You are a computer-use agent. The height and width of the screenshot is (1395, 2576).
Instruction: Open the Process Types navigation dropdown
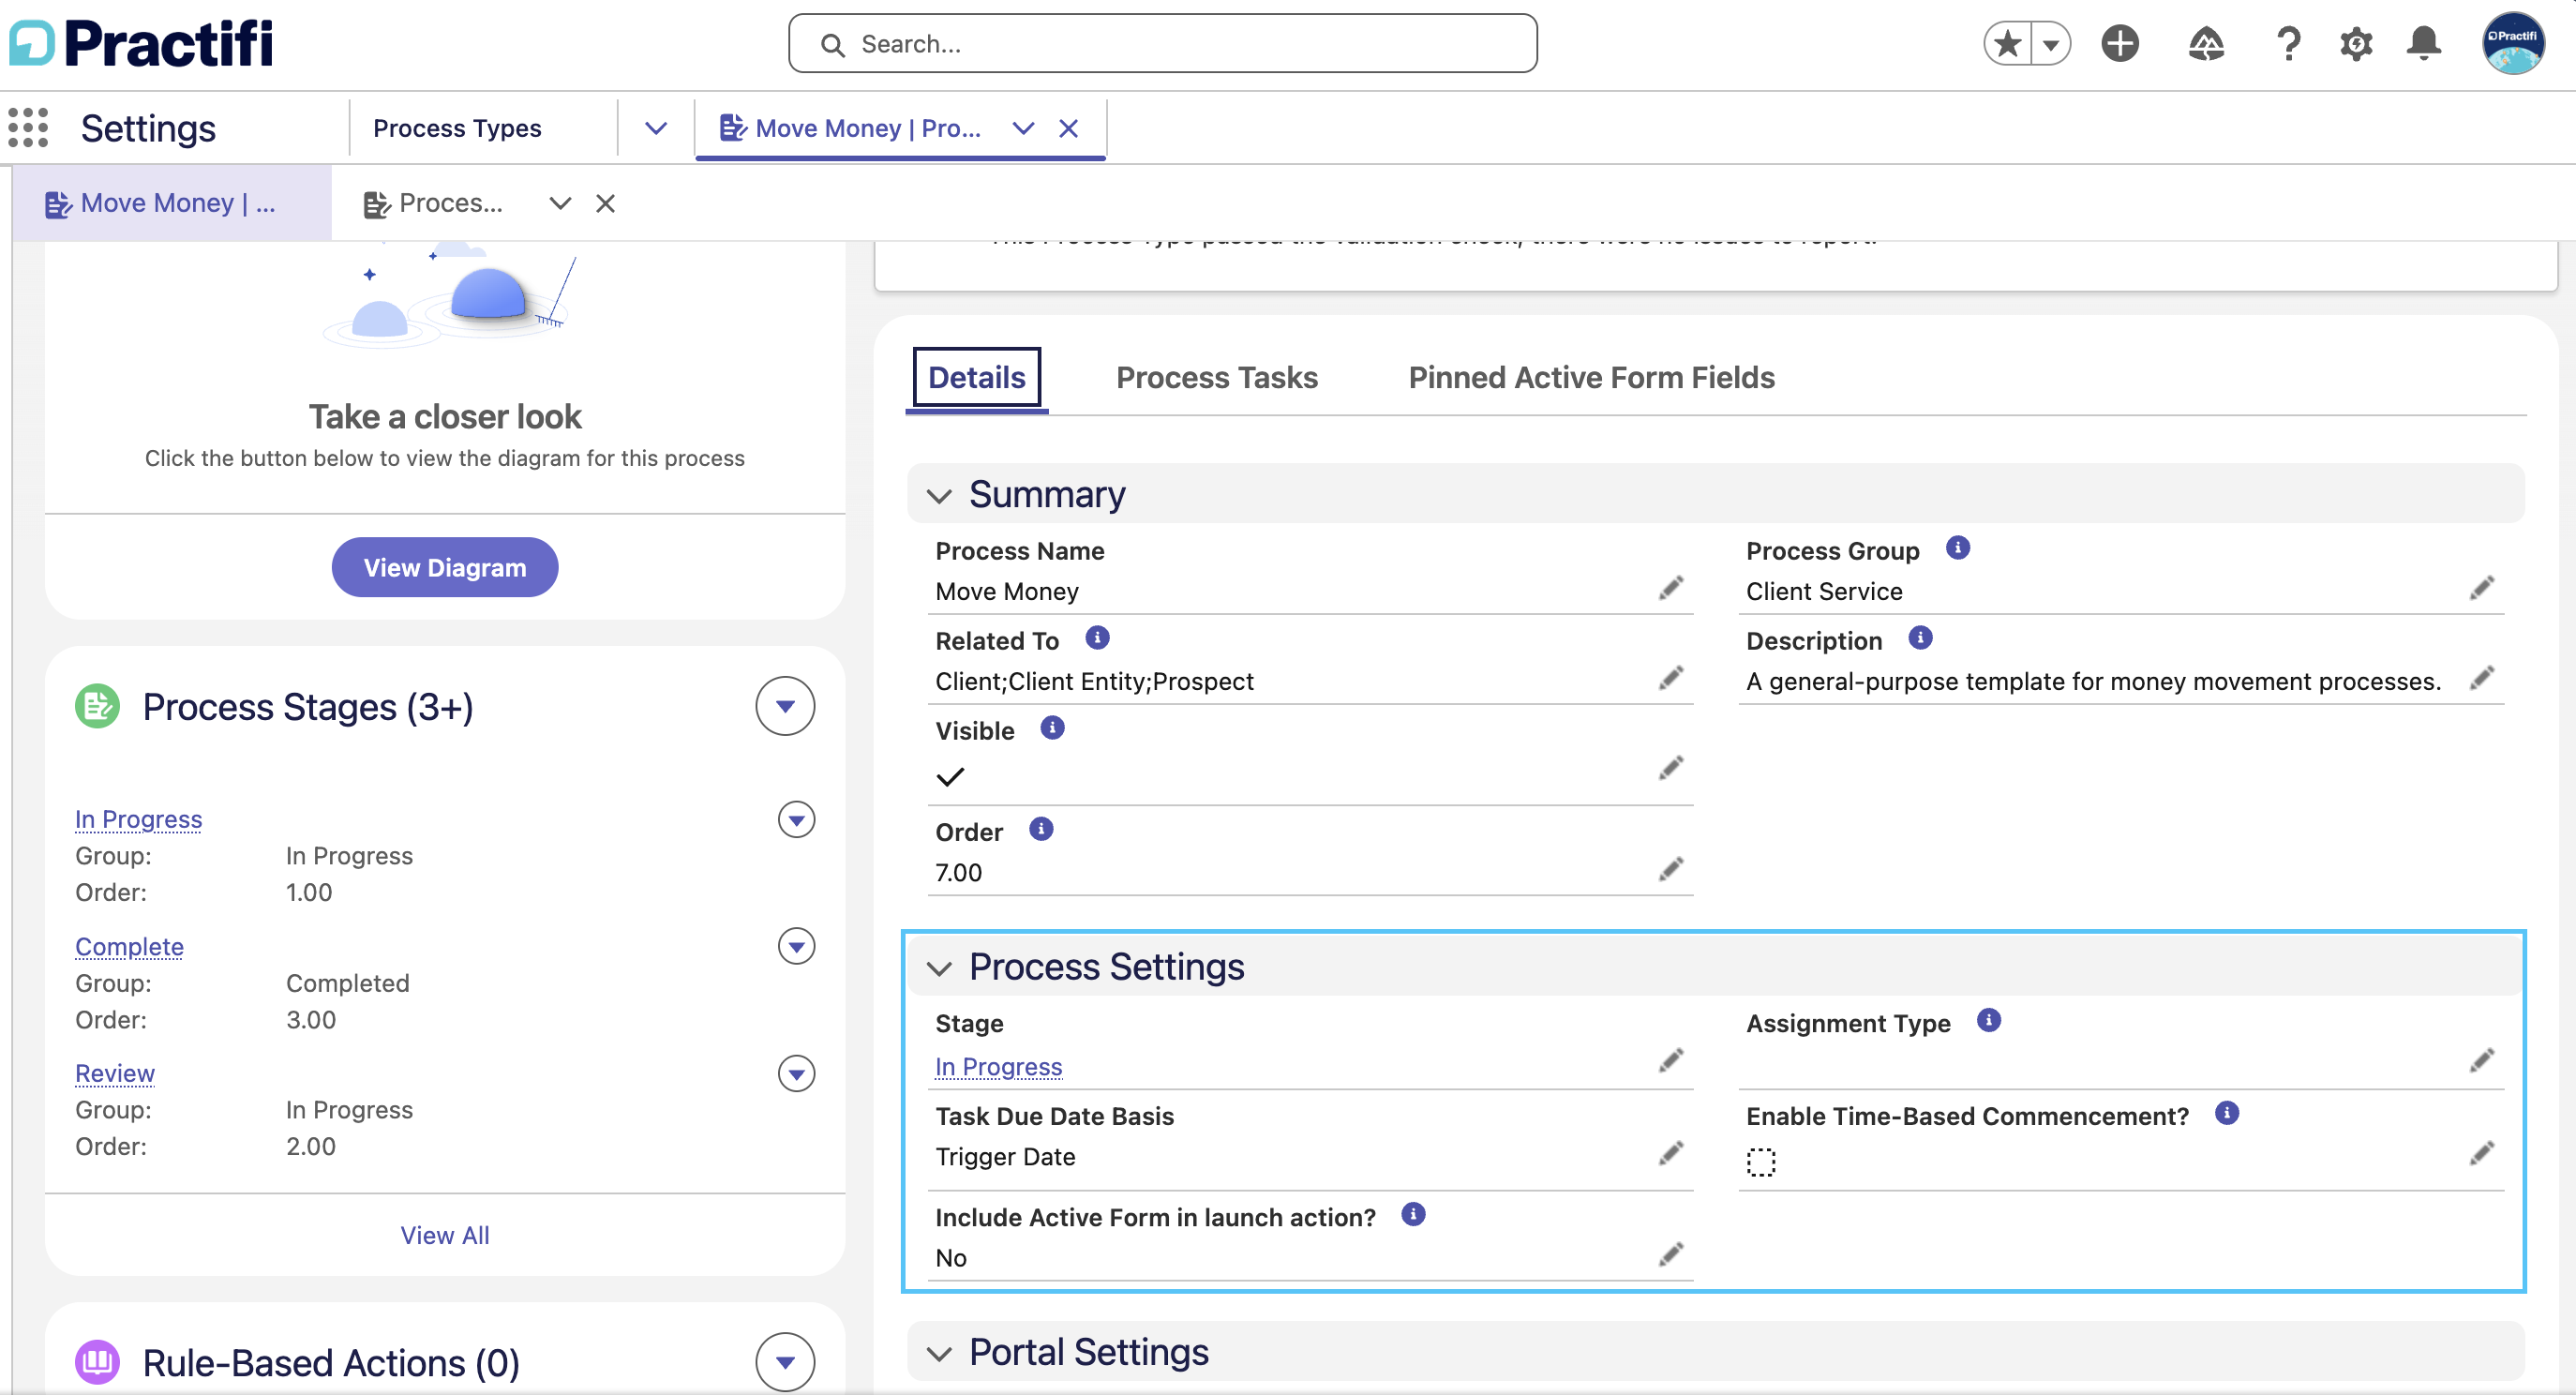[x=656, y=128]
